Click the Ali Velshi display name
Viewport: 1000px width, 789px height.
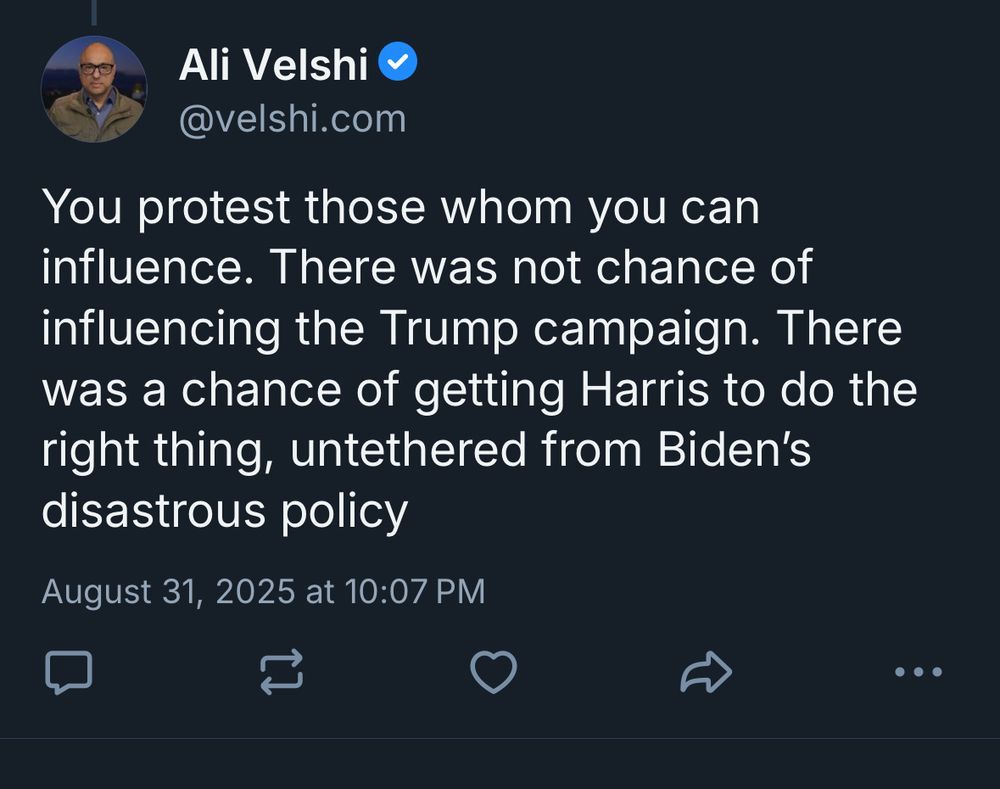pos(273,64)
